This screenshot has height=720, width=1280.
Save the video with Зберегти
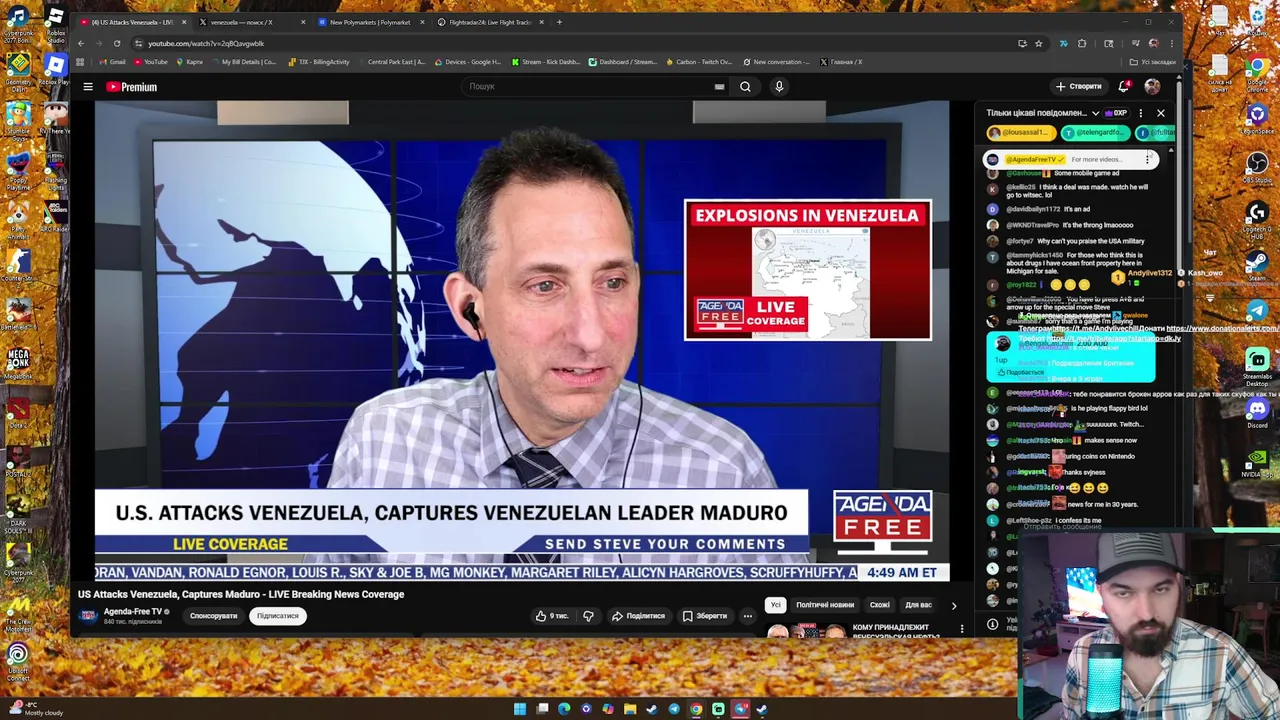coord(705,616)
